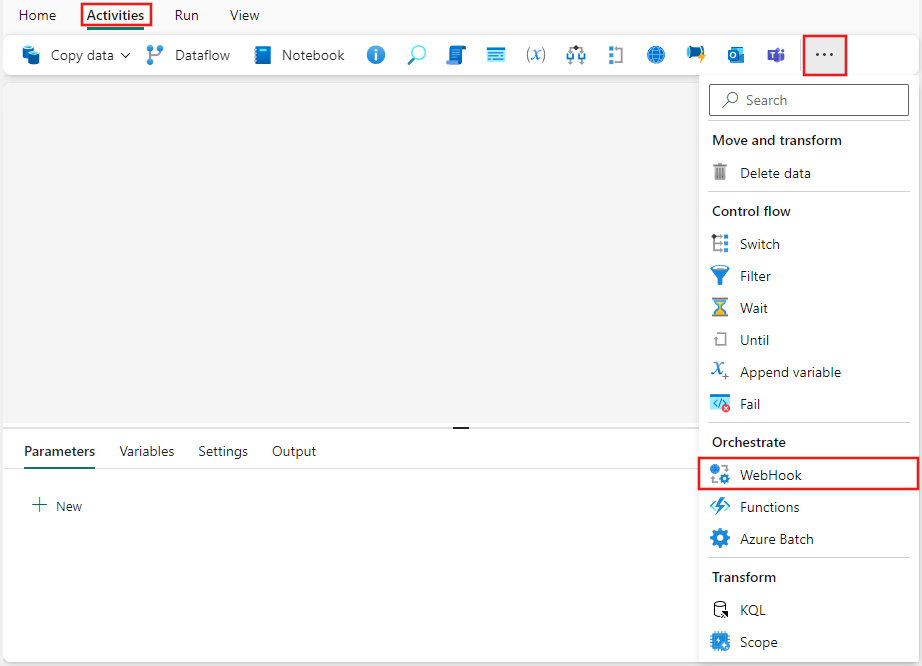This screenshot has height=666, width=922.
Task: Add a Teams activity from the toolbar
Action: pos(775,55)
